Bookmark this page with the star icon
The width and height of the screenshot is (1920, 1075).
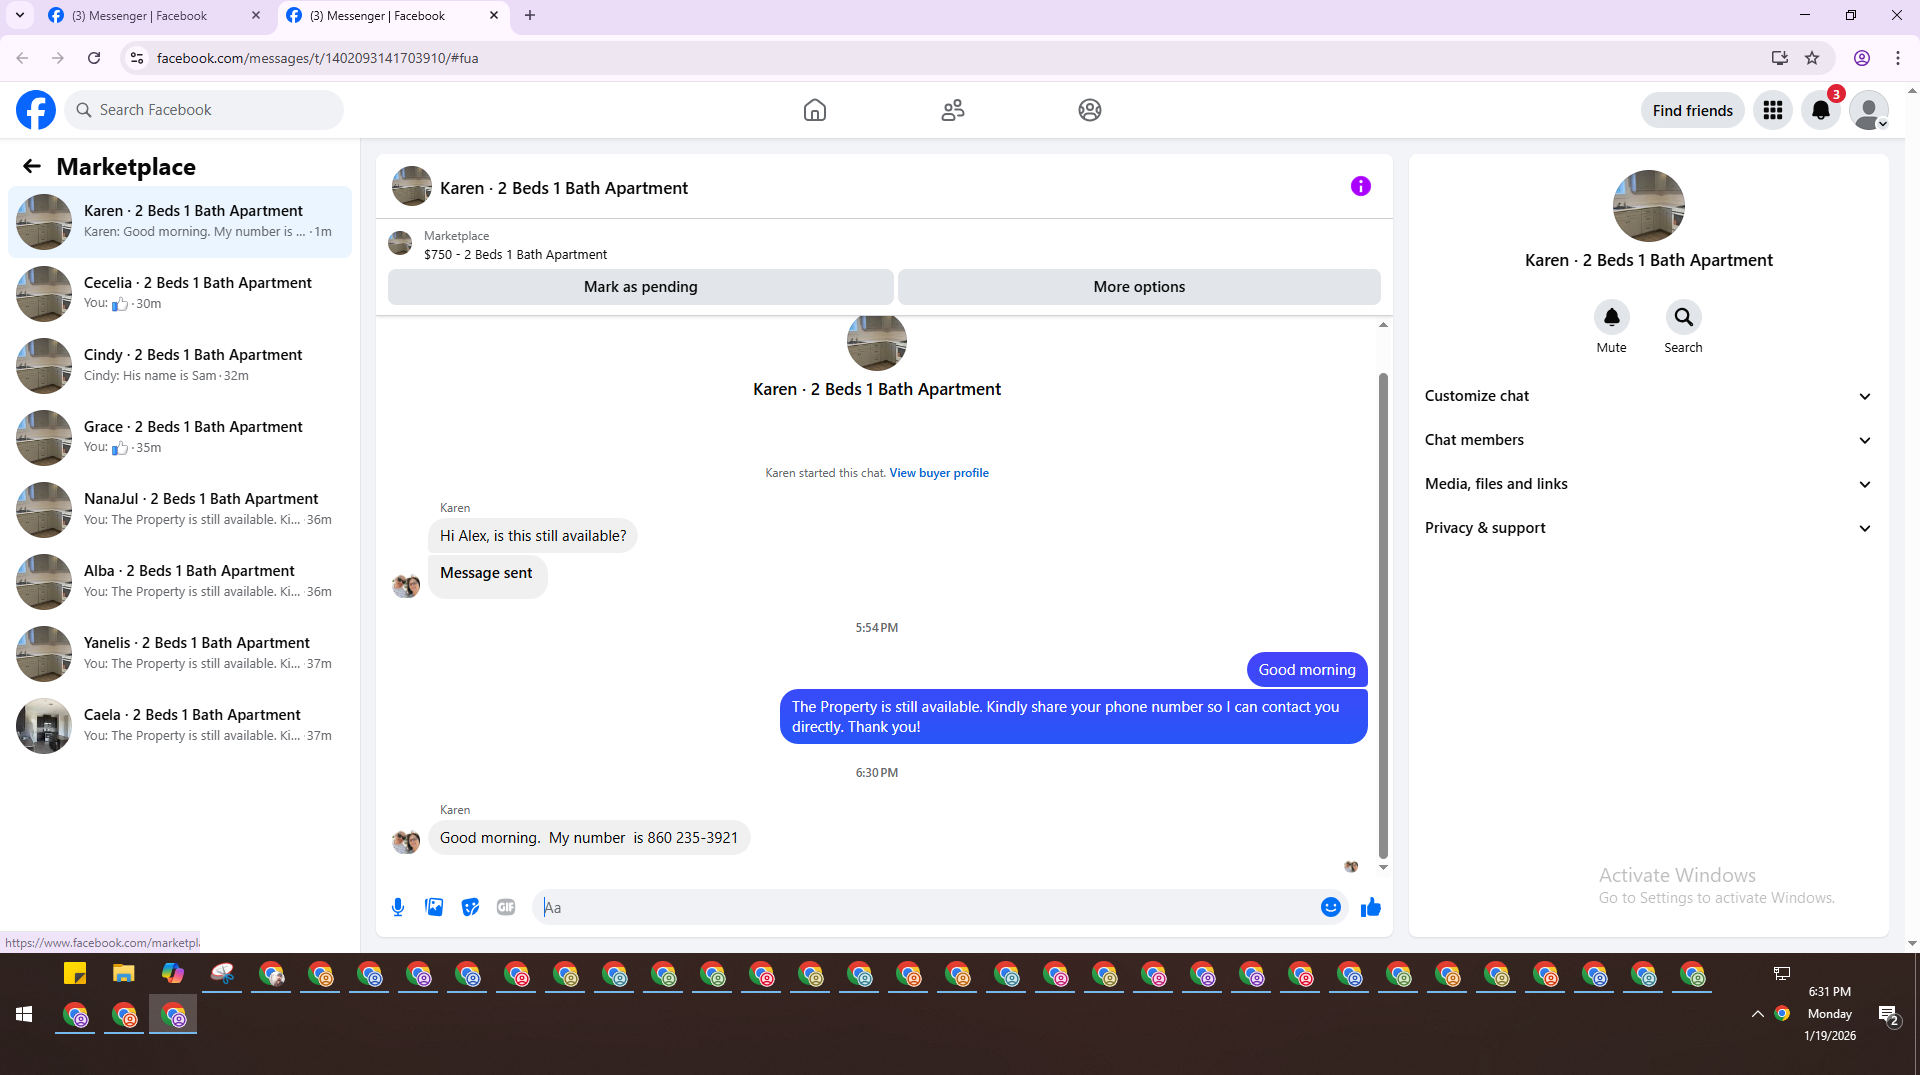[x=1812, y=58]
